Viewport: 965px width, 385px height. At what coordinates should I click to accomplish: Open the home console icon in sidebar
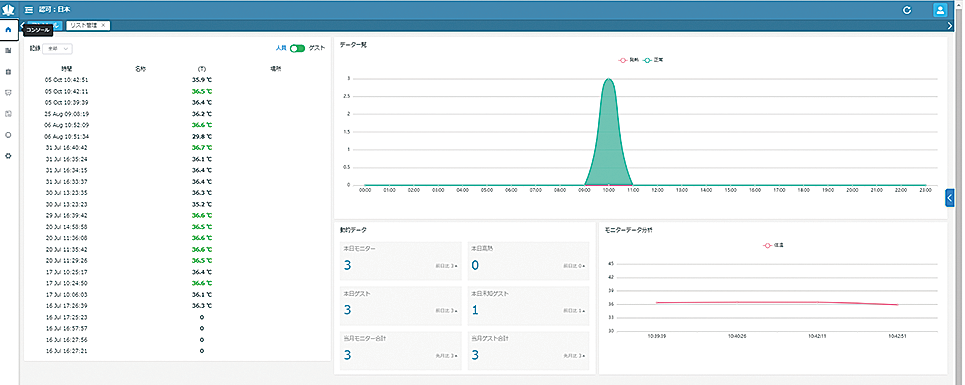pos(9,30)
